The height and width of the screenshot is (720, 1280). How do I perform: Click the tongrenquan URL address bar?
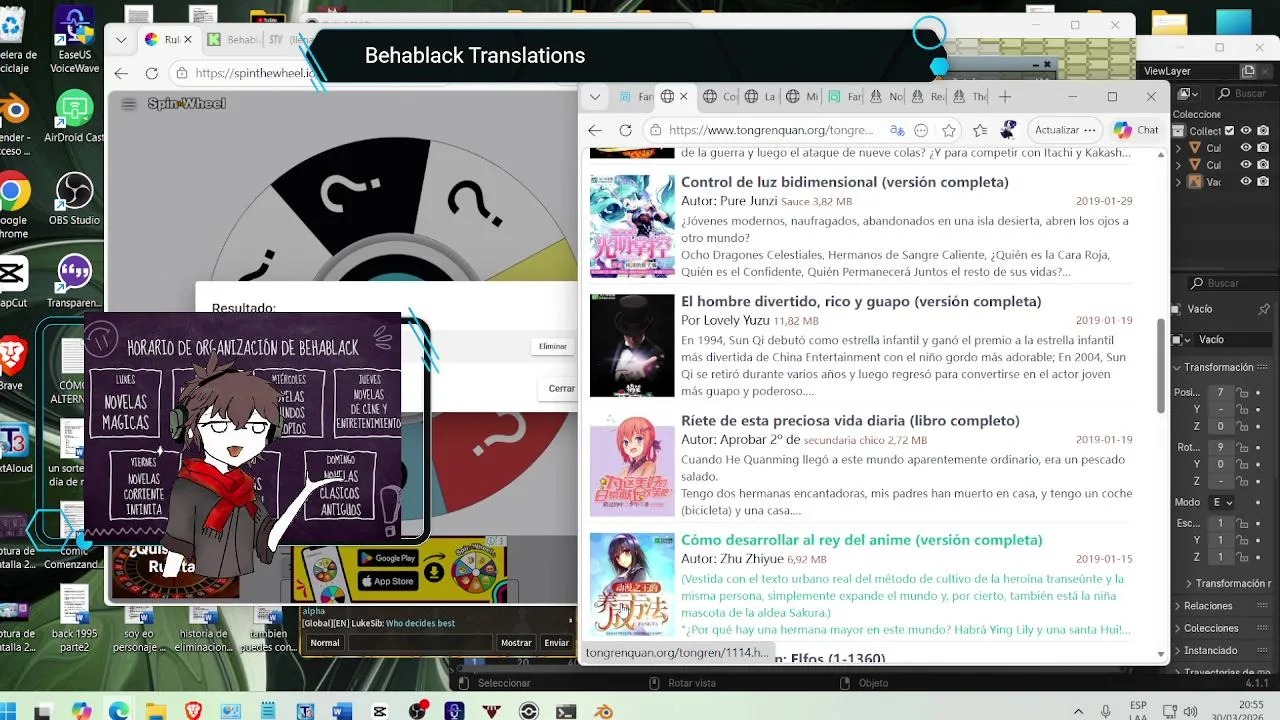click(771, 130)
